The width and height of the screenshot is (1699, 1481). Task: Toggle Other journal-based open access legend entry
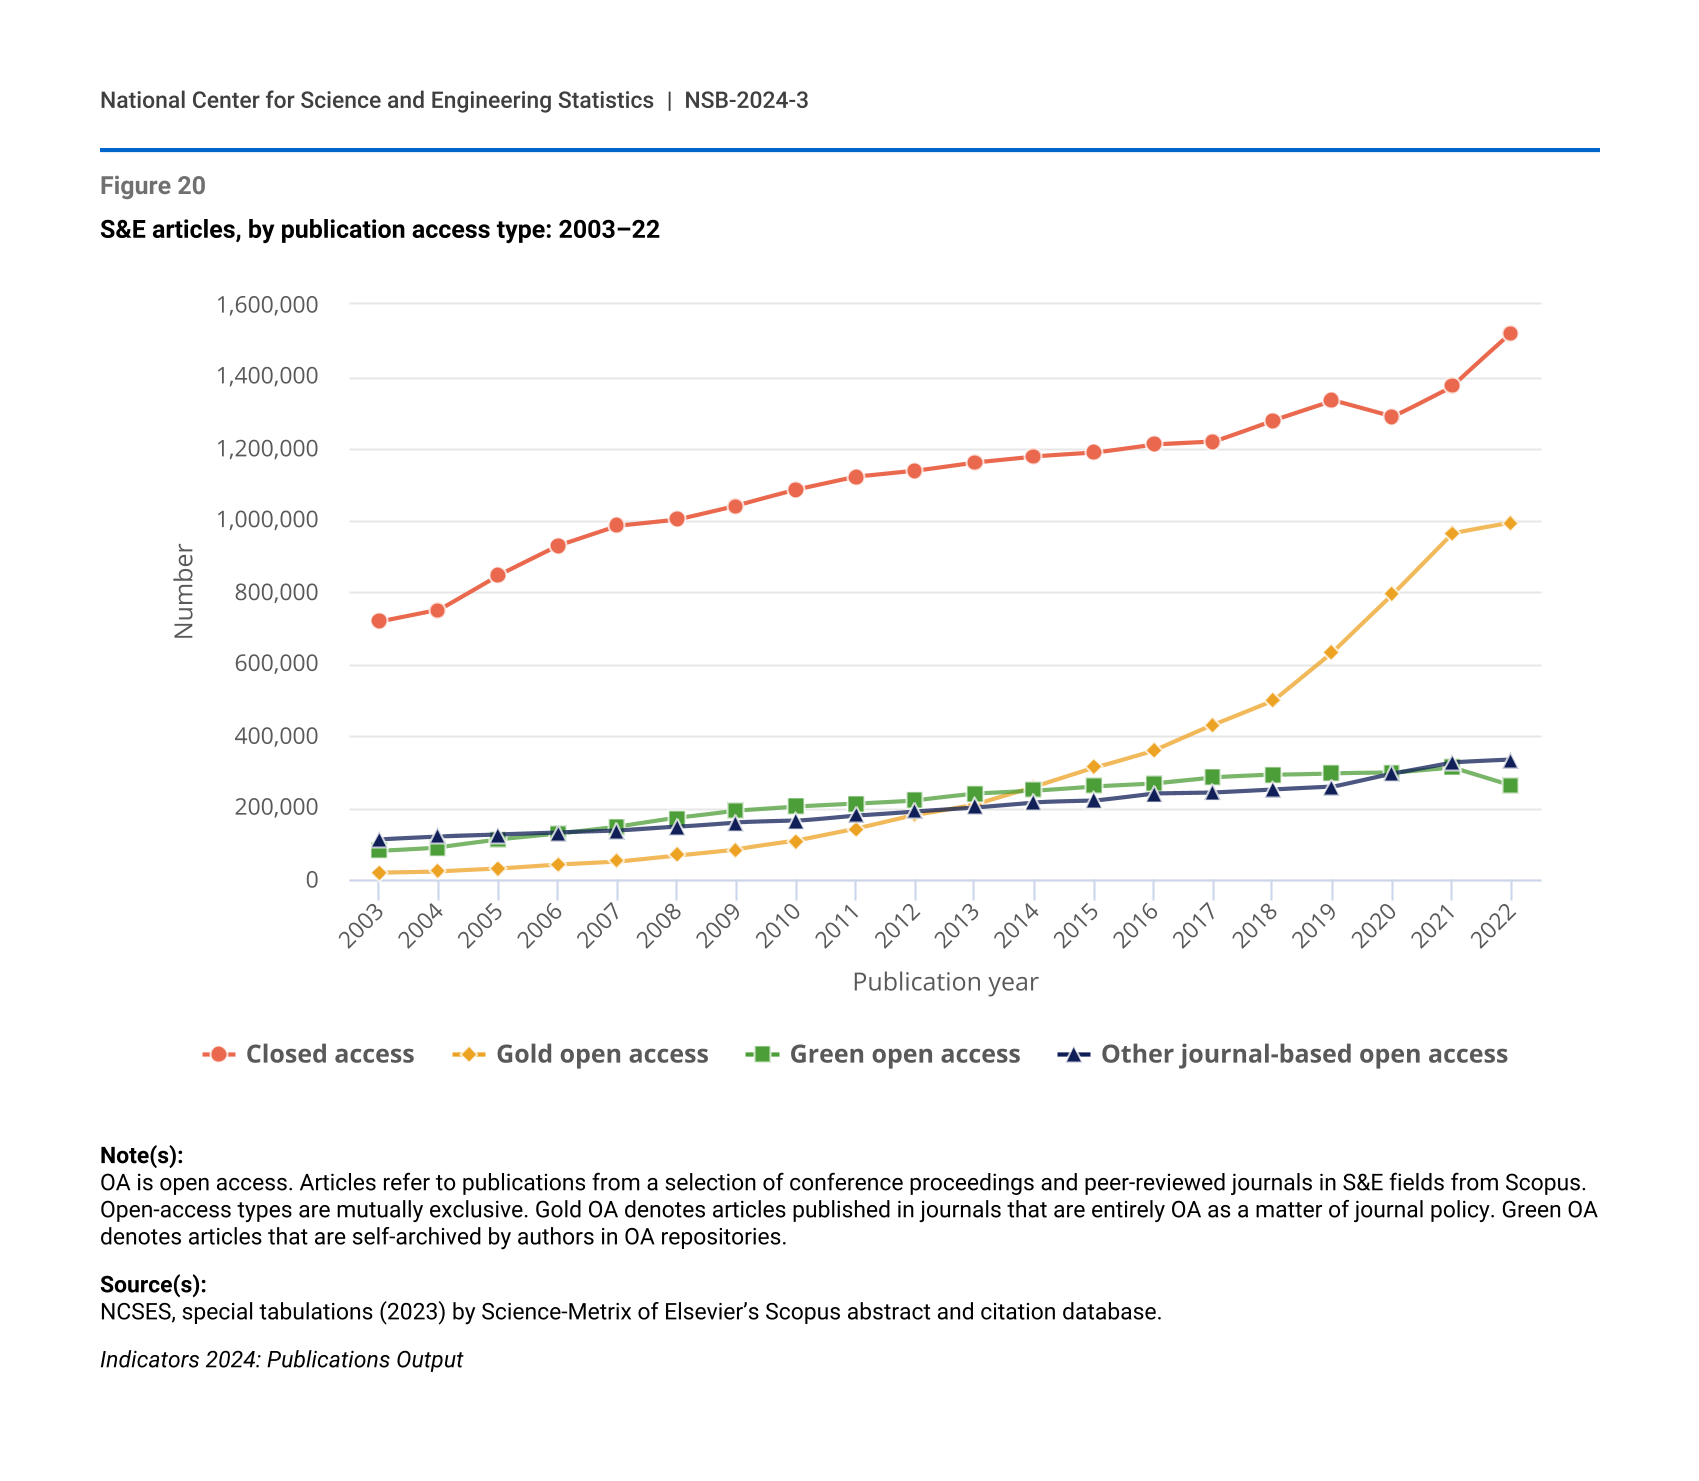click(1283, 1054)
